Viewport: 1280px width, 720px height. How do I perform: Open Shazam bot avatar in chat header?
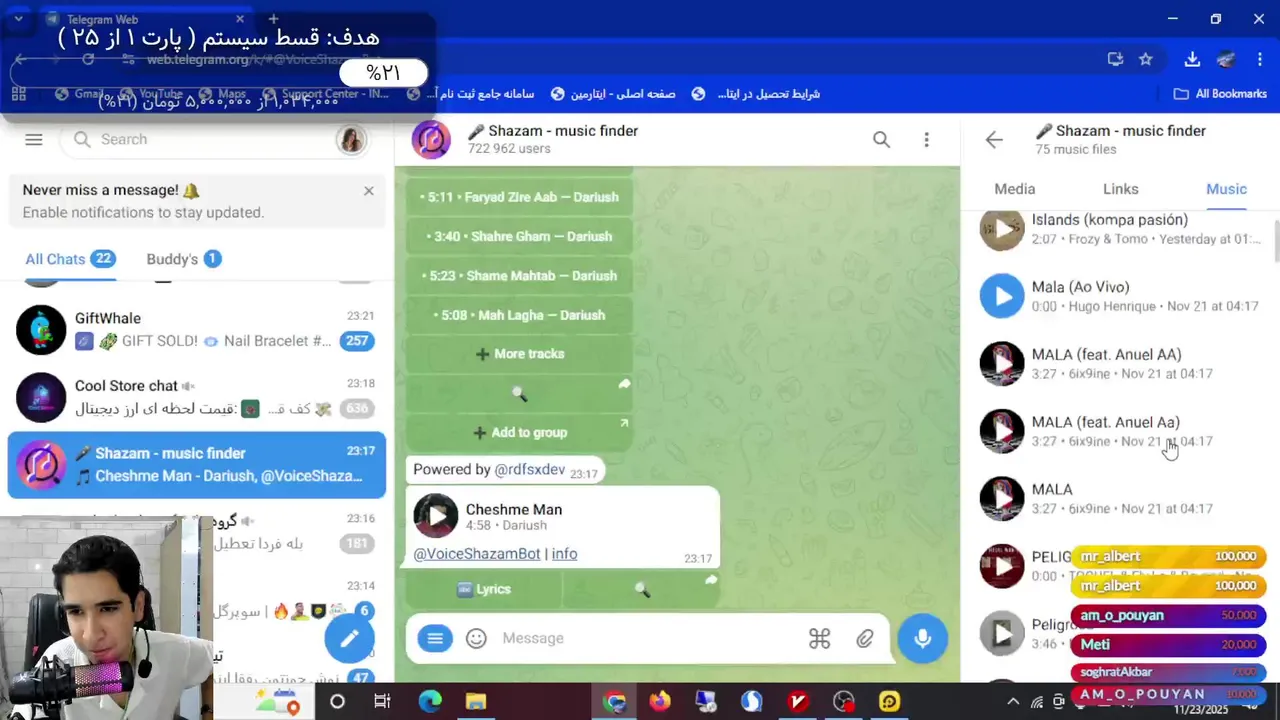click(x=432, y=140)
